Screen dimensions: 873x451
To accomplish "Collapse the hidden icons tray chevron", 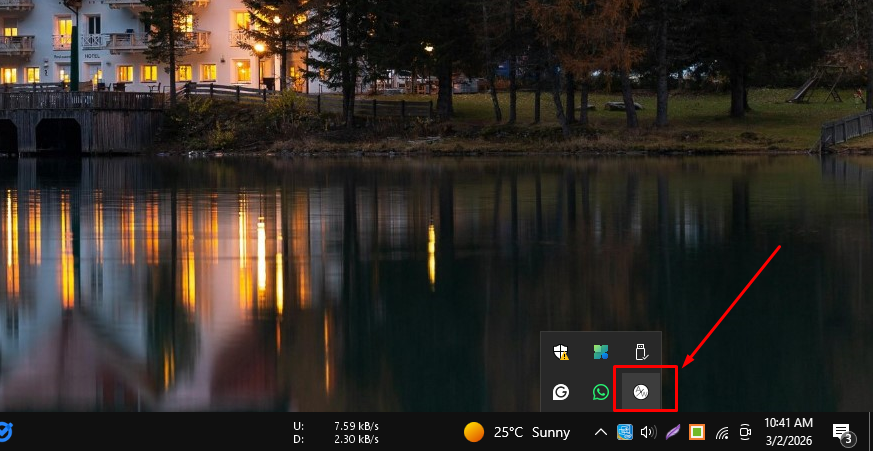I will (x=600, y=432).
